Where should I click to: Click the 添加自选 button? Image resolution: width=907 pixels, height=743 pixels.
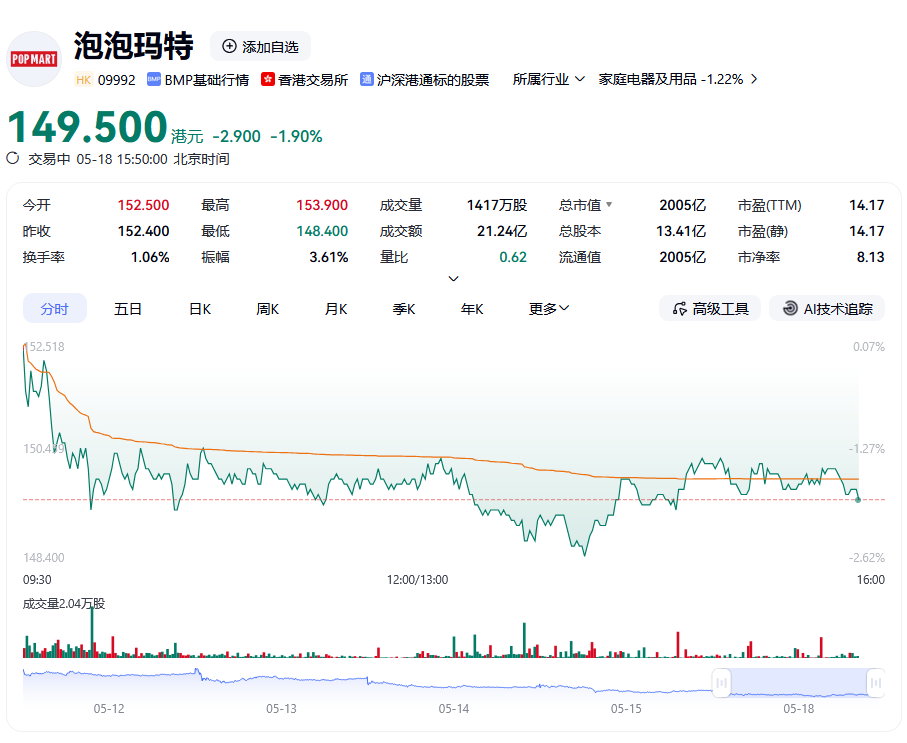tap(260, 46)
